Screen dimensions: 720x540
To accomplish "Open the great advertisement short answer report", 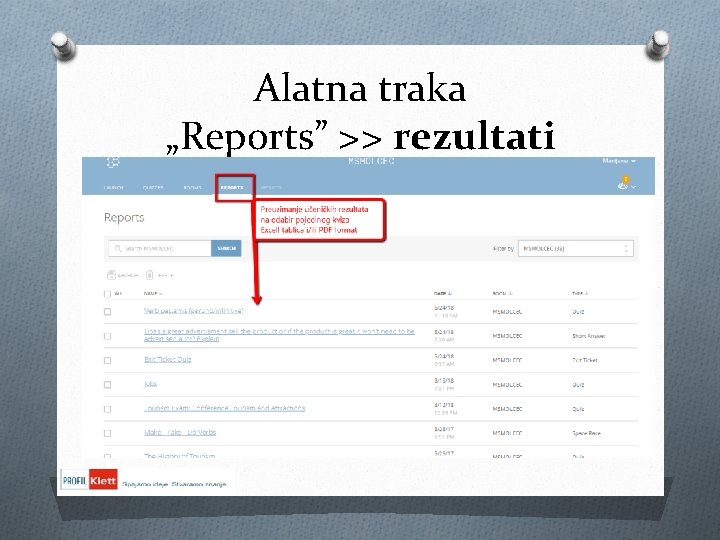I will pyautogui.click(x=279, y=335).
